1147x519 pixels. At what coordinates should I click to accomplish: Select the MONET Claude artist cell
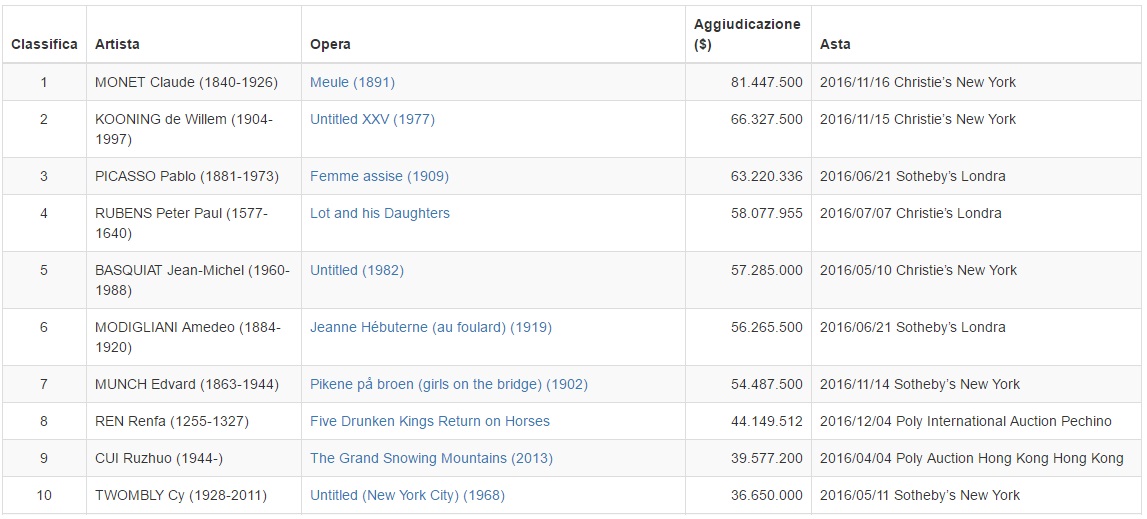point(186,82)
